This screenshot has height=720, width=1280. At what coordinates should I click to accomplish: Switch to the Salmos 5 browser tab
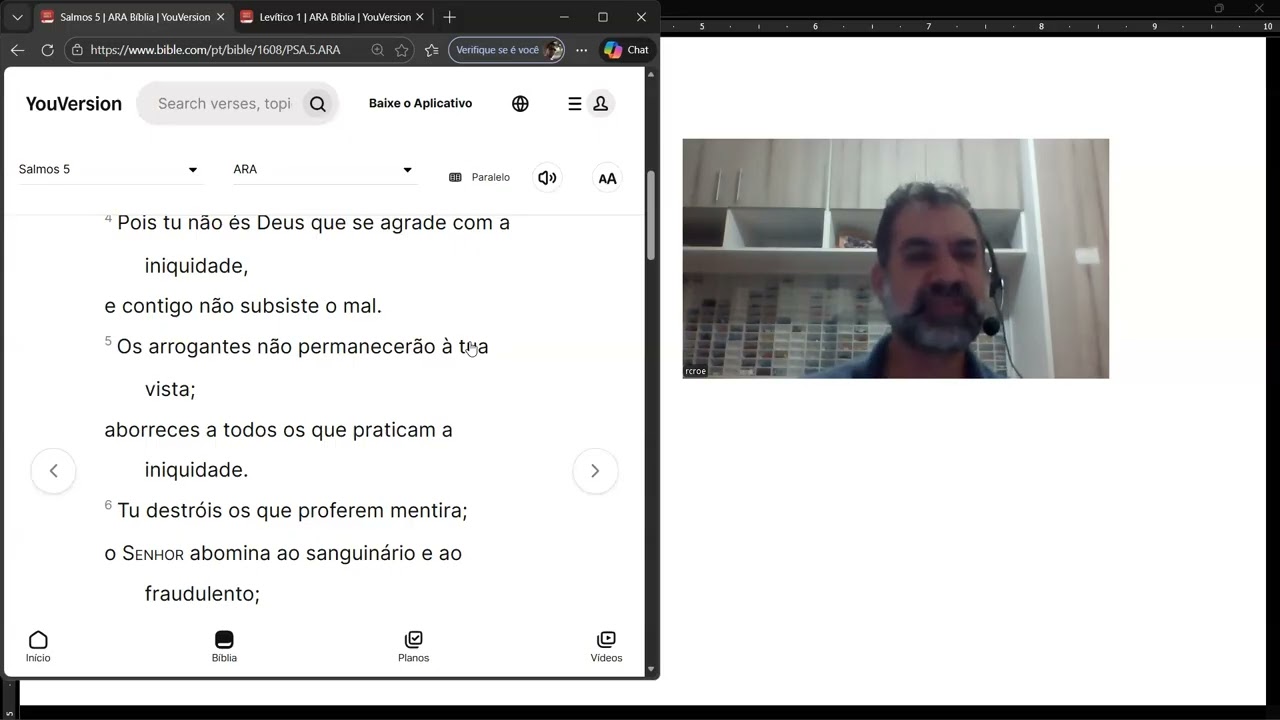(132, 17)
